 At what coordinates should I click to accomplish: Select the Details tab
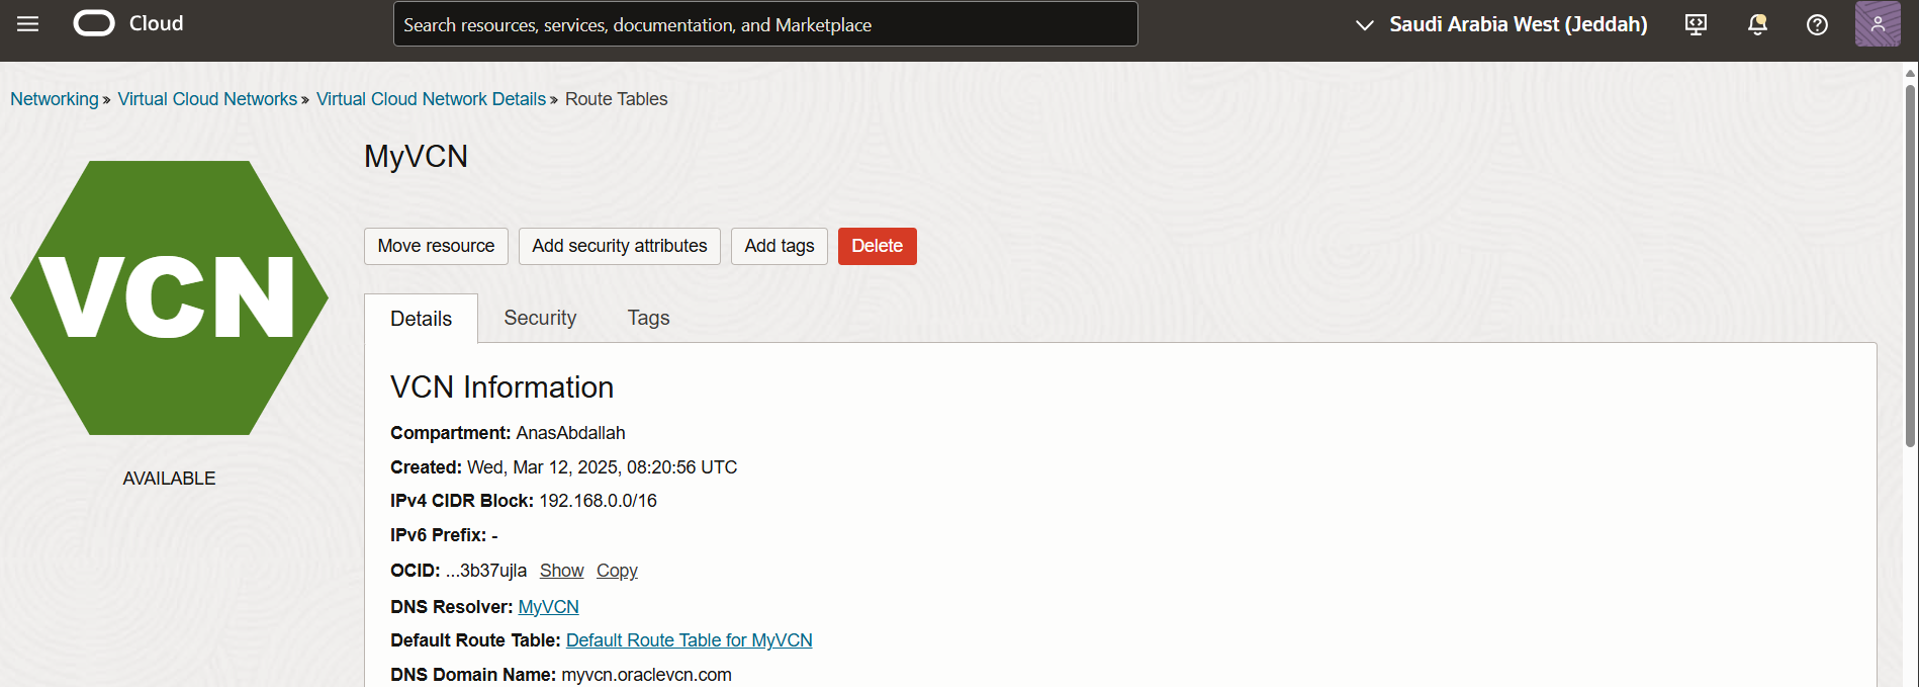[x=421, y=318]
